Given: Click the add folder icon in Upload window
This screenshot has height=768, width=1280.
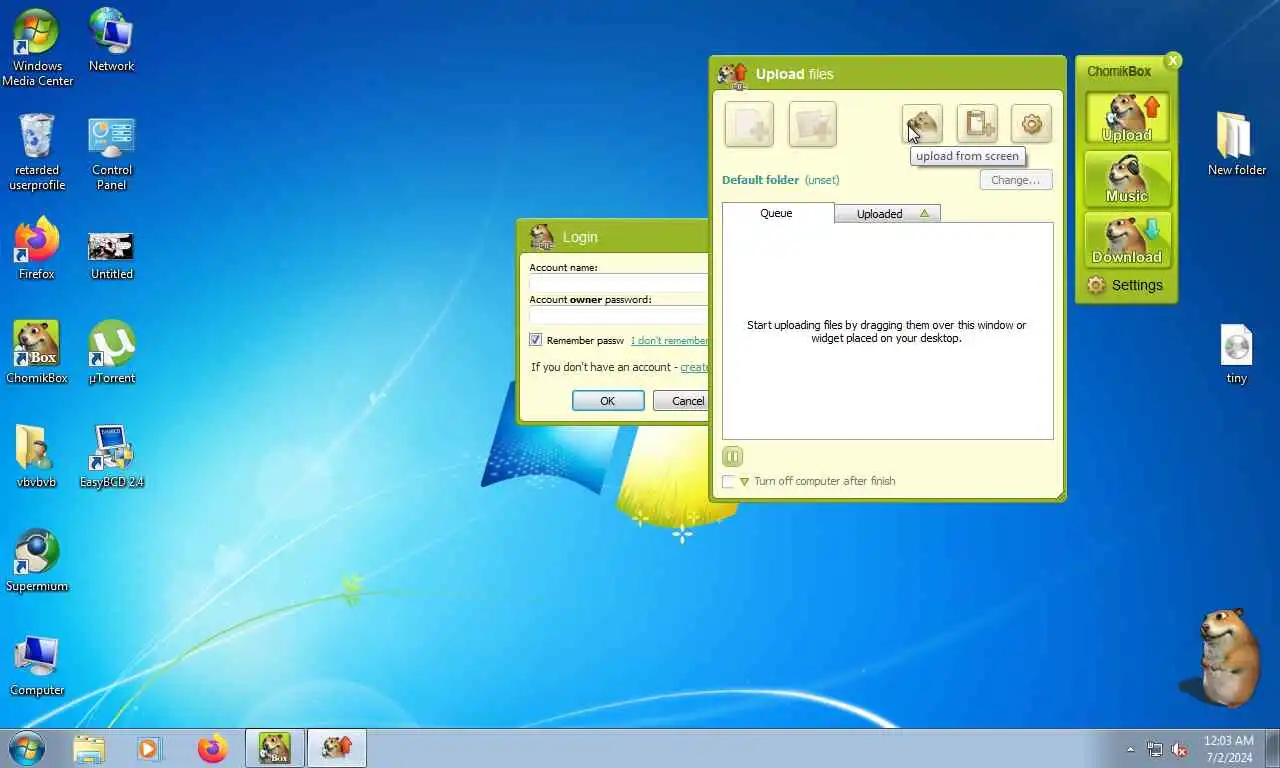Looking at the screenshot, I should coord(812,125).
